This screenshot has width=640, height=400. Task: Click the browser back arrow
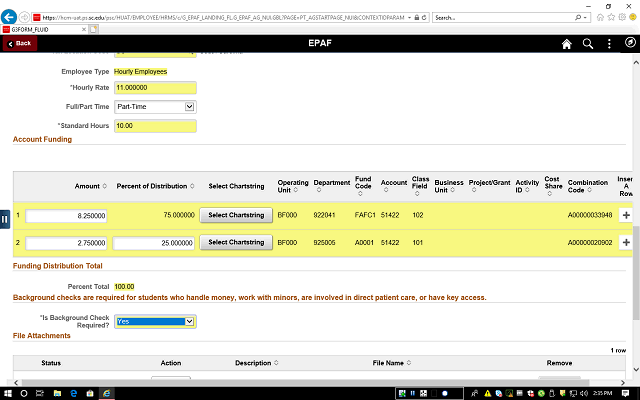click(11, 17)
